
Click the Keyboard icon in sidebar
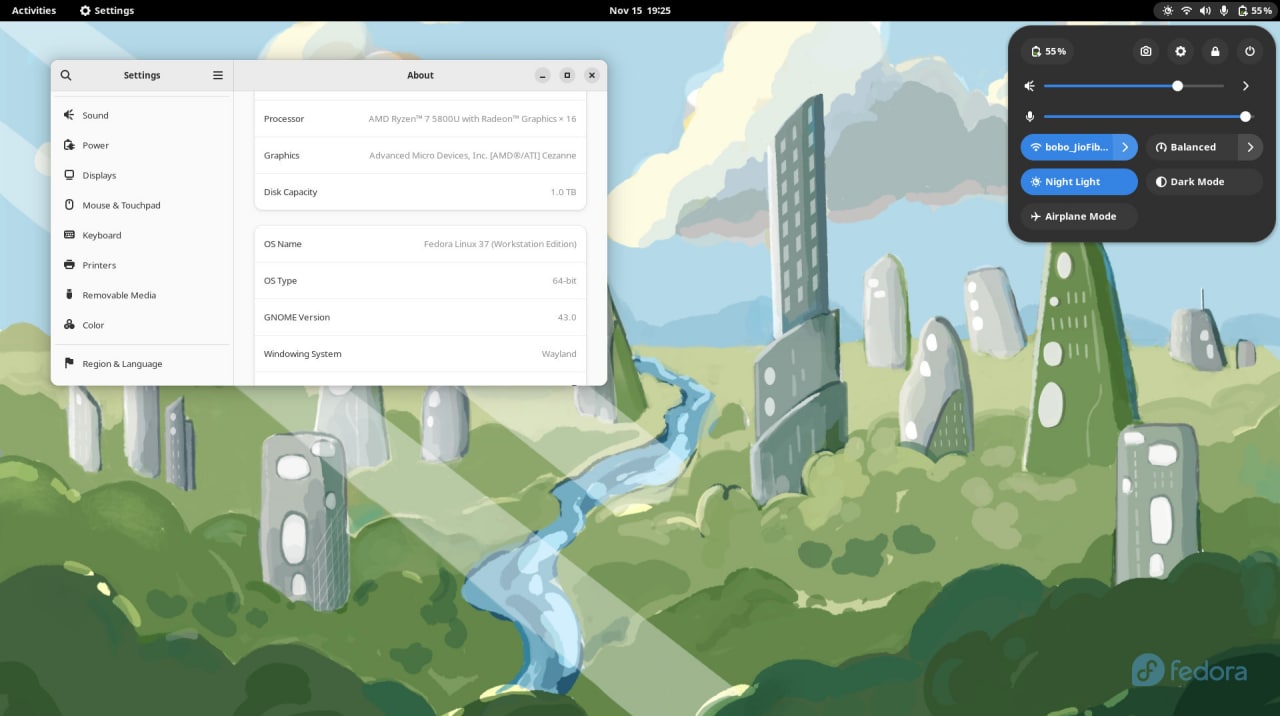click(69, 235)
